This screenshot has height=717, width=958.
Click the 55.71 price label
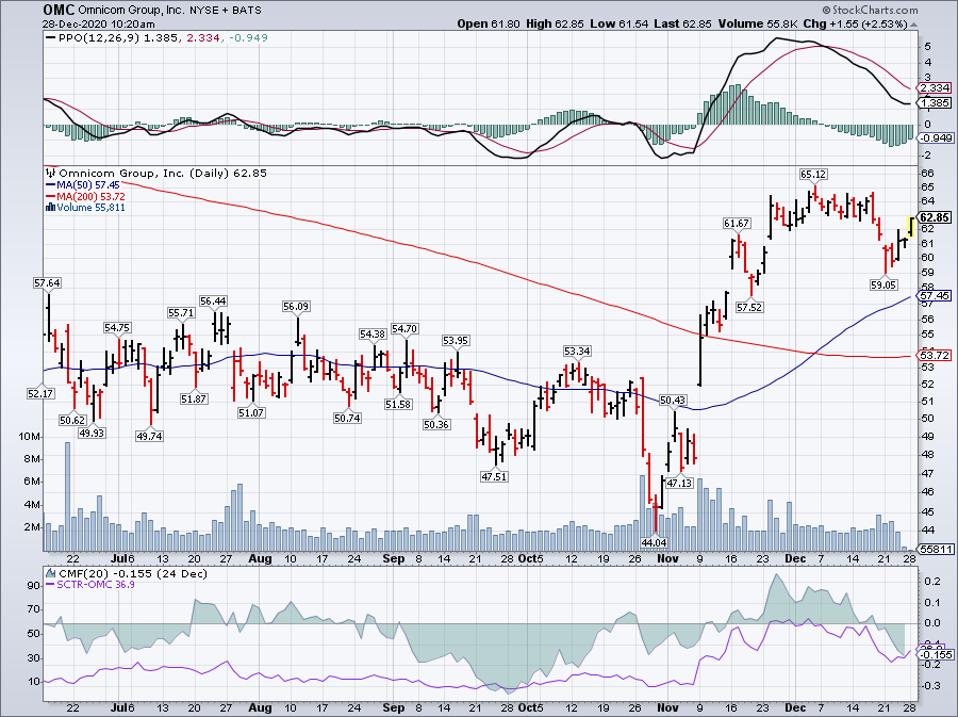pyautogui.click(x=181, y=313)
